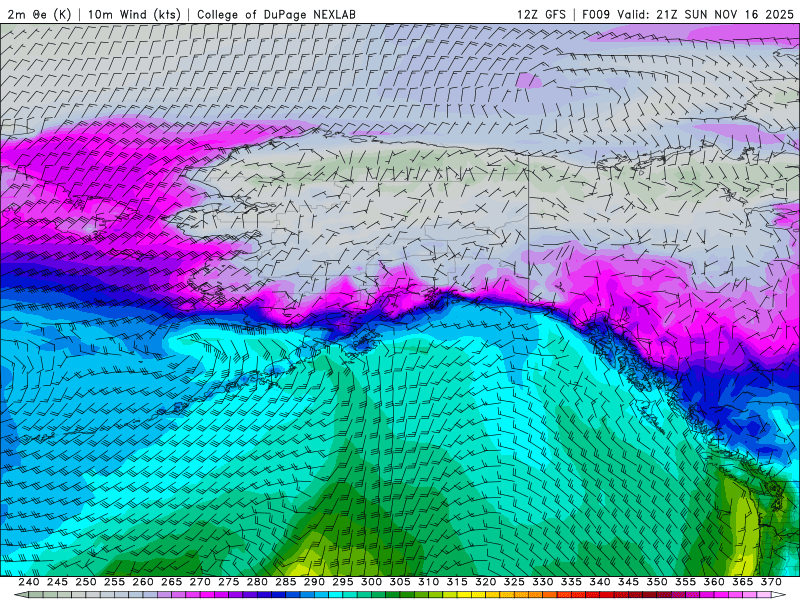Click the 285 color scale number
Image resolution: width=800 pixels, height=600 pixels.
(286, 582)
